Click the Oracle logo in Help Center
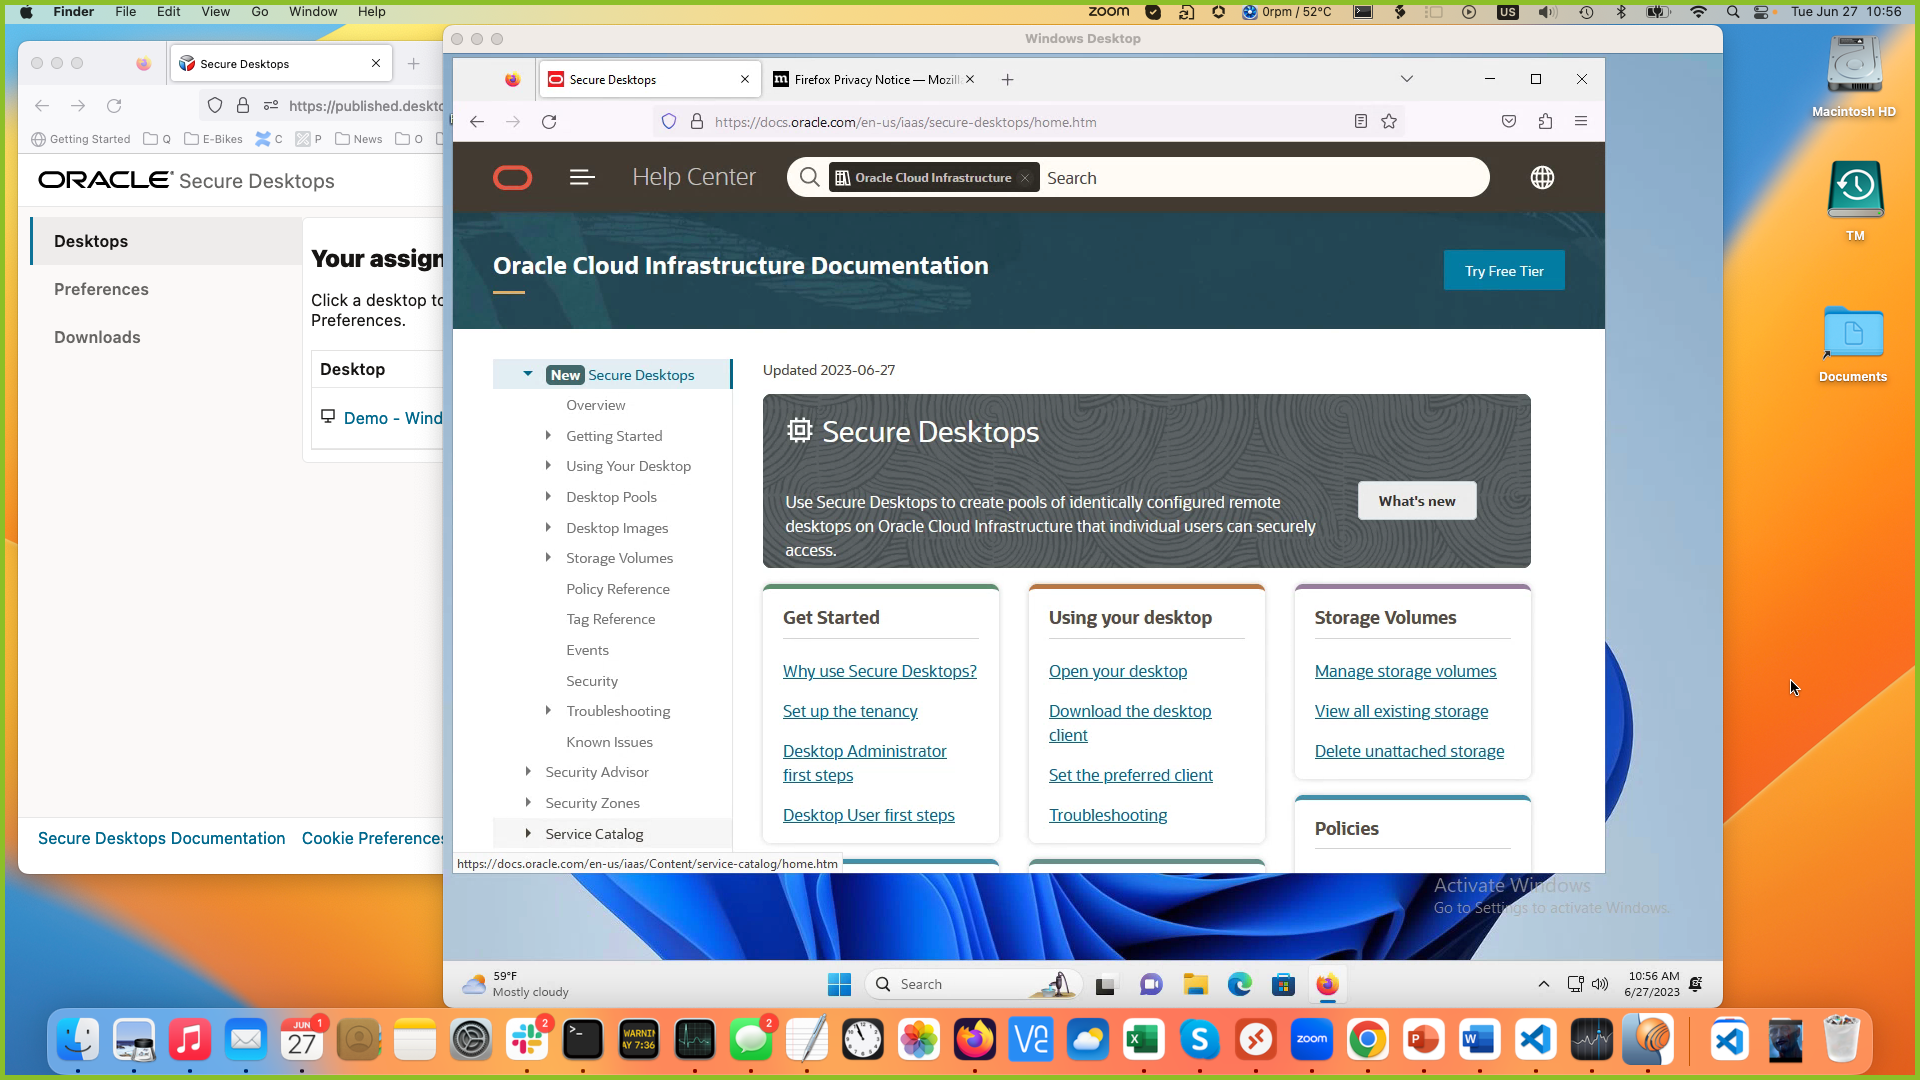Screen dimensions: 1920x1080 coord(512,177)
